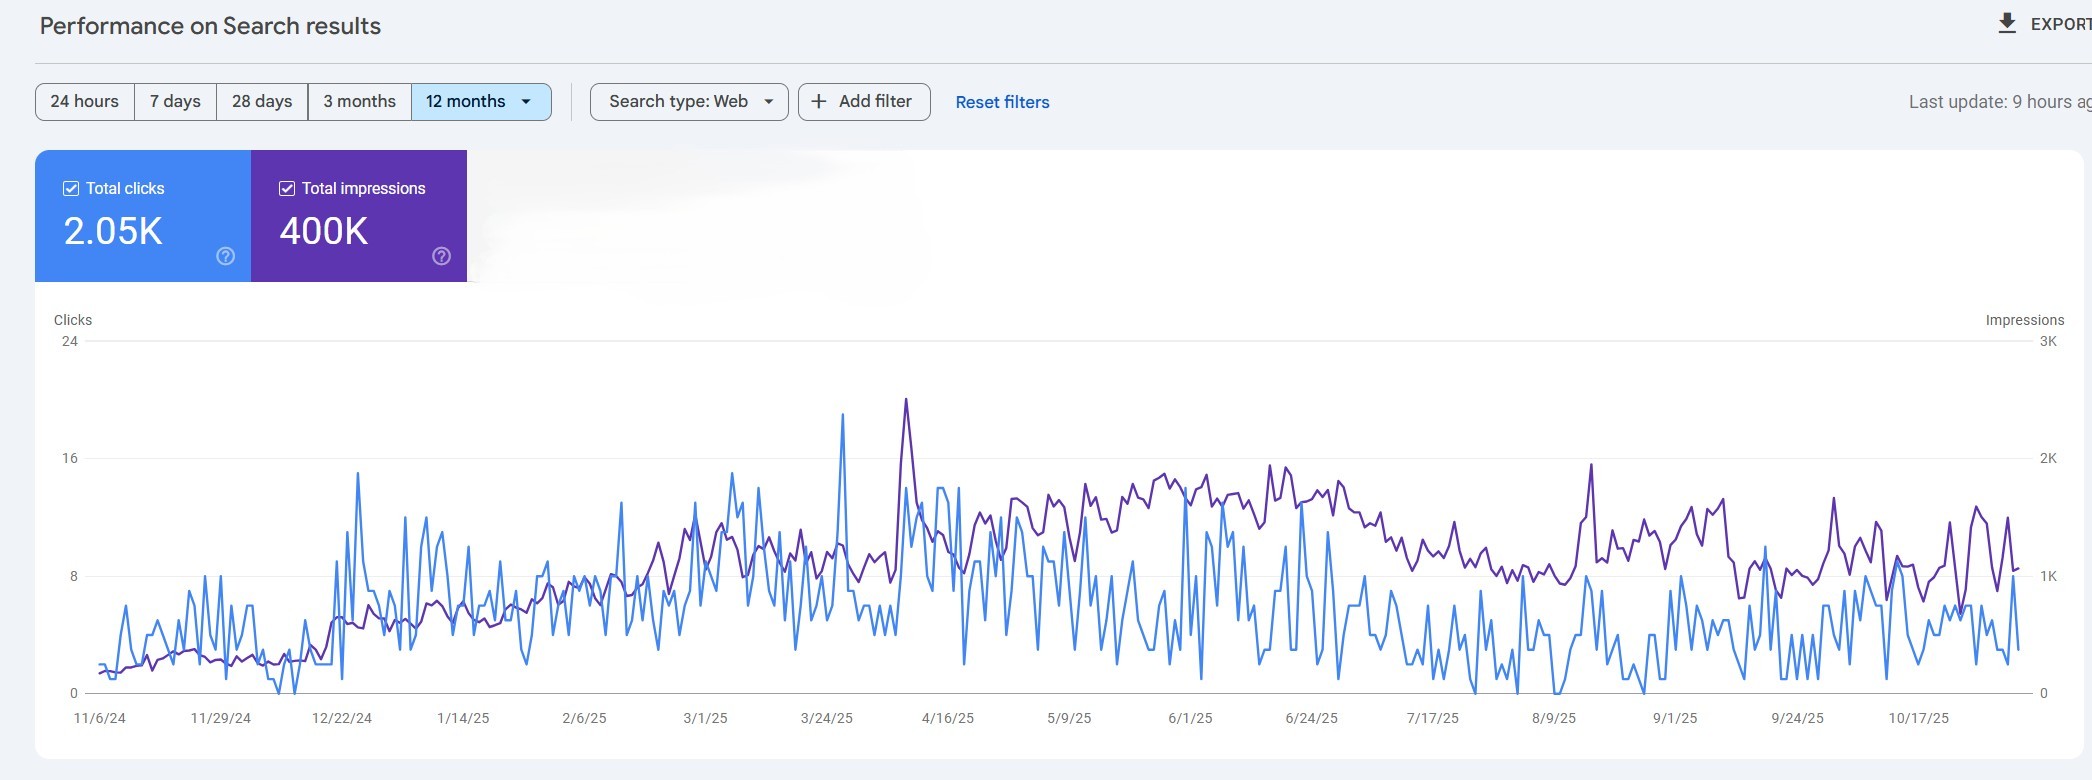
Task: Click the impressions peak near 4/16/25
Action: tap(906, 400)
